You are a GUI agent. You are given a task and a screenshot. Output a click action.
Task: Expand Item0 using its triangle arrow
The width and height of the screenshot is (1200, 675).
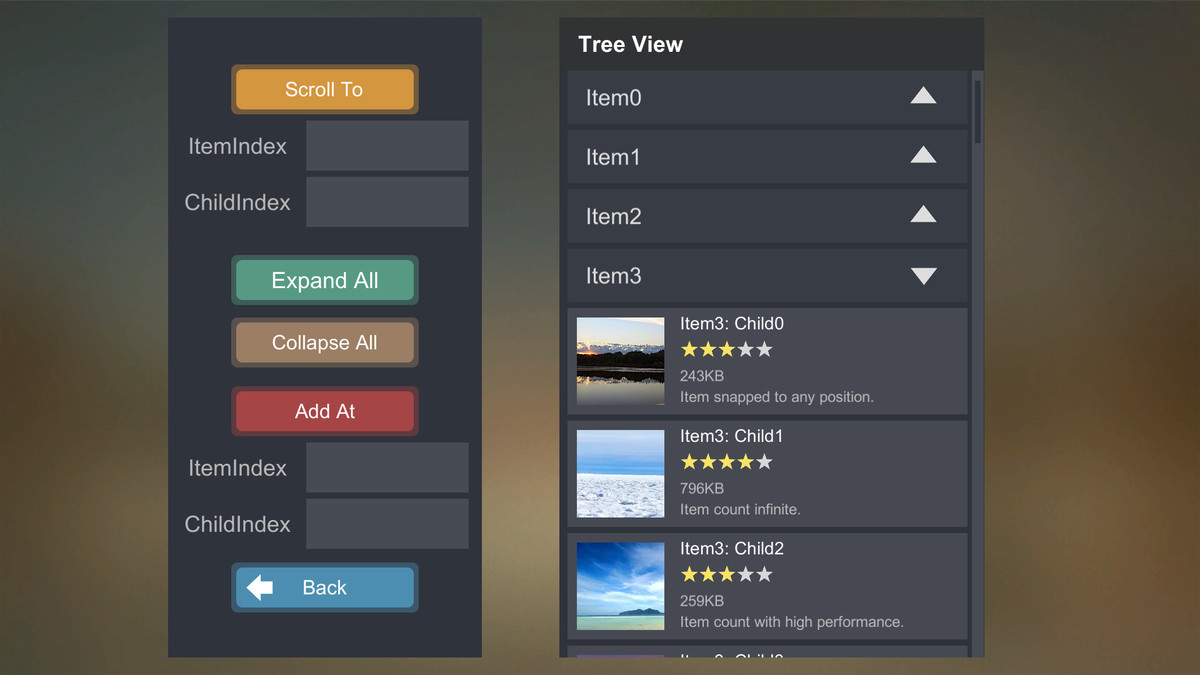923,96
